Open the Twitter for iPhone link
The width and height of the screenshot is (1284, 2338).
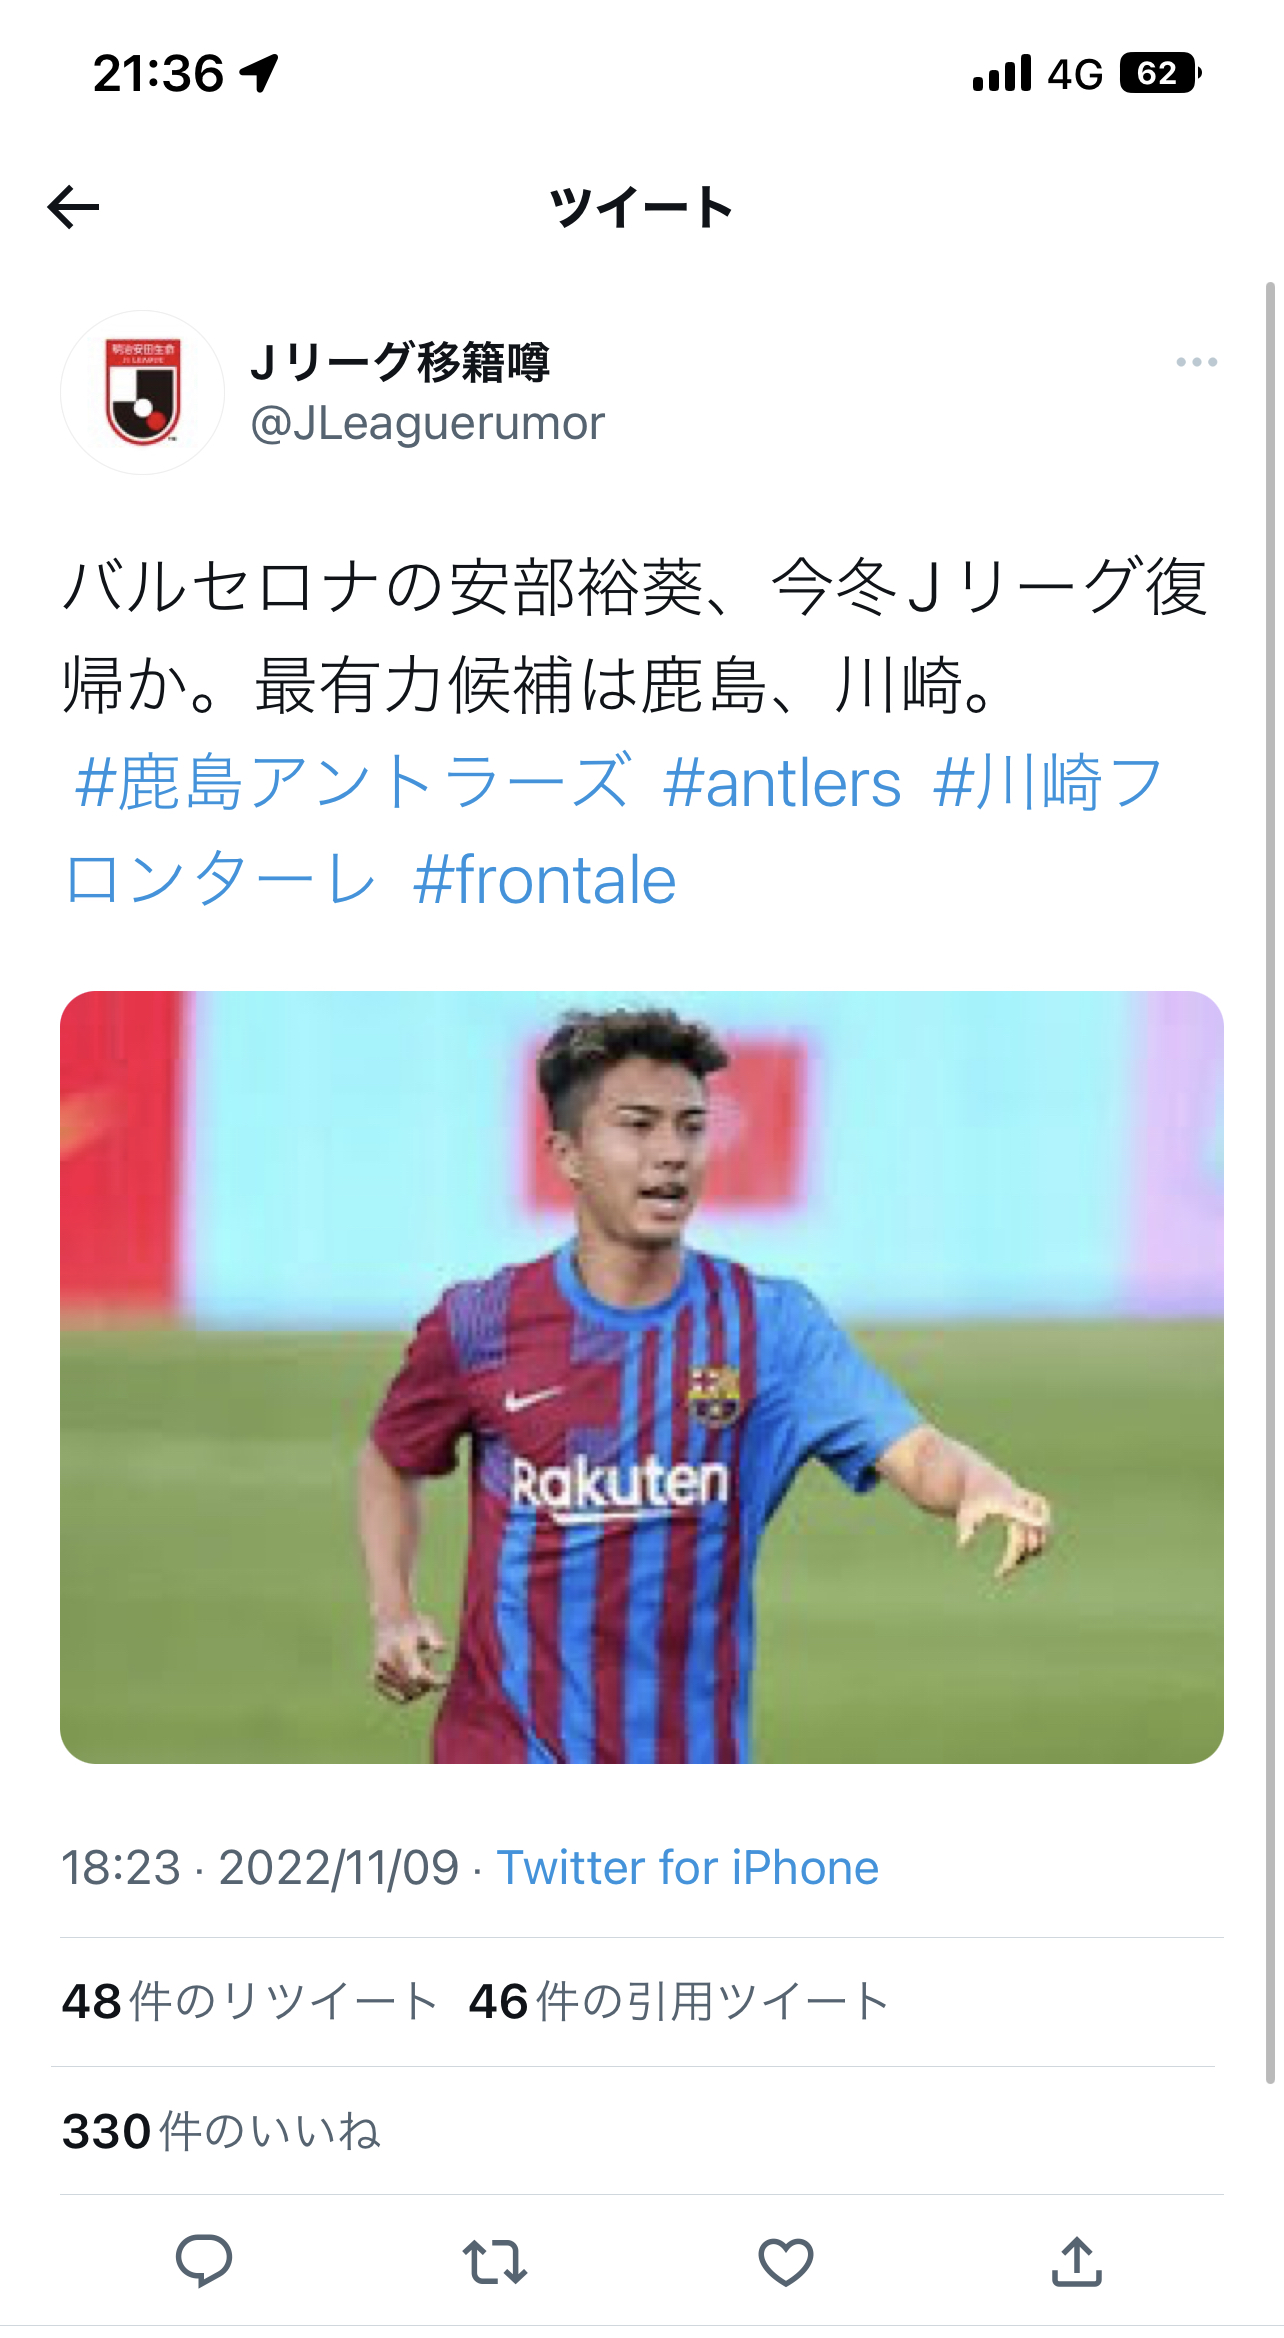coord(688,1867)
